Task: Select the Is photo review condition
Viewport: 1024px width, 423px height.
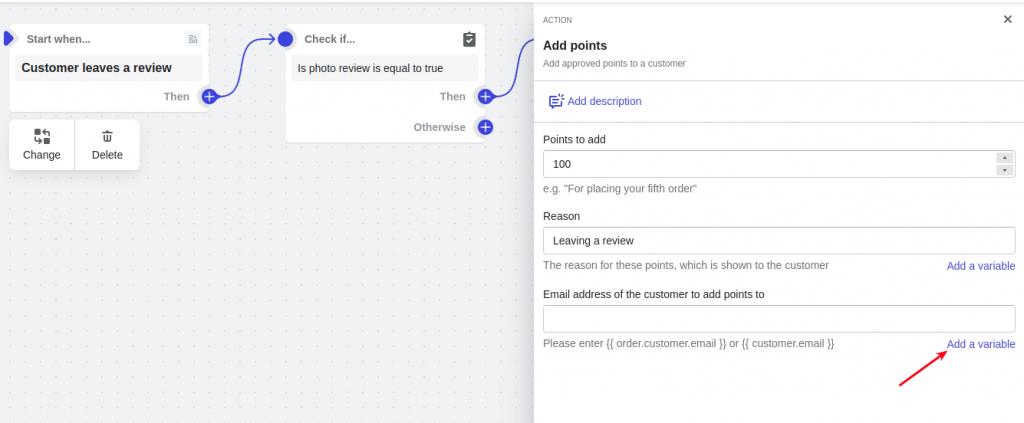Action: [x=385, y=68]
